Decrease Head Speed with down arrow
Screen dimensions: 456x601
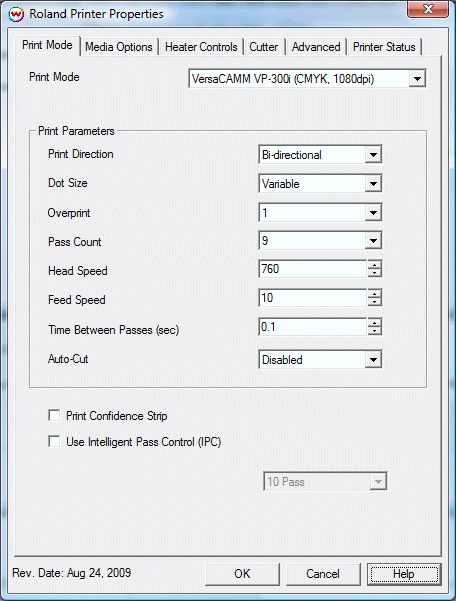pyautogui.click(x=374, y=273)
